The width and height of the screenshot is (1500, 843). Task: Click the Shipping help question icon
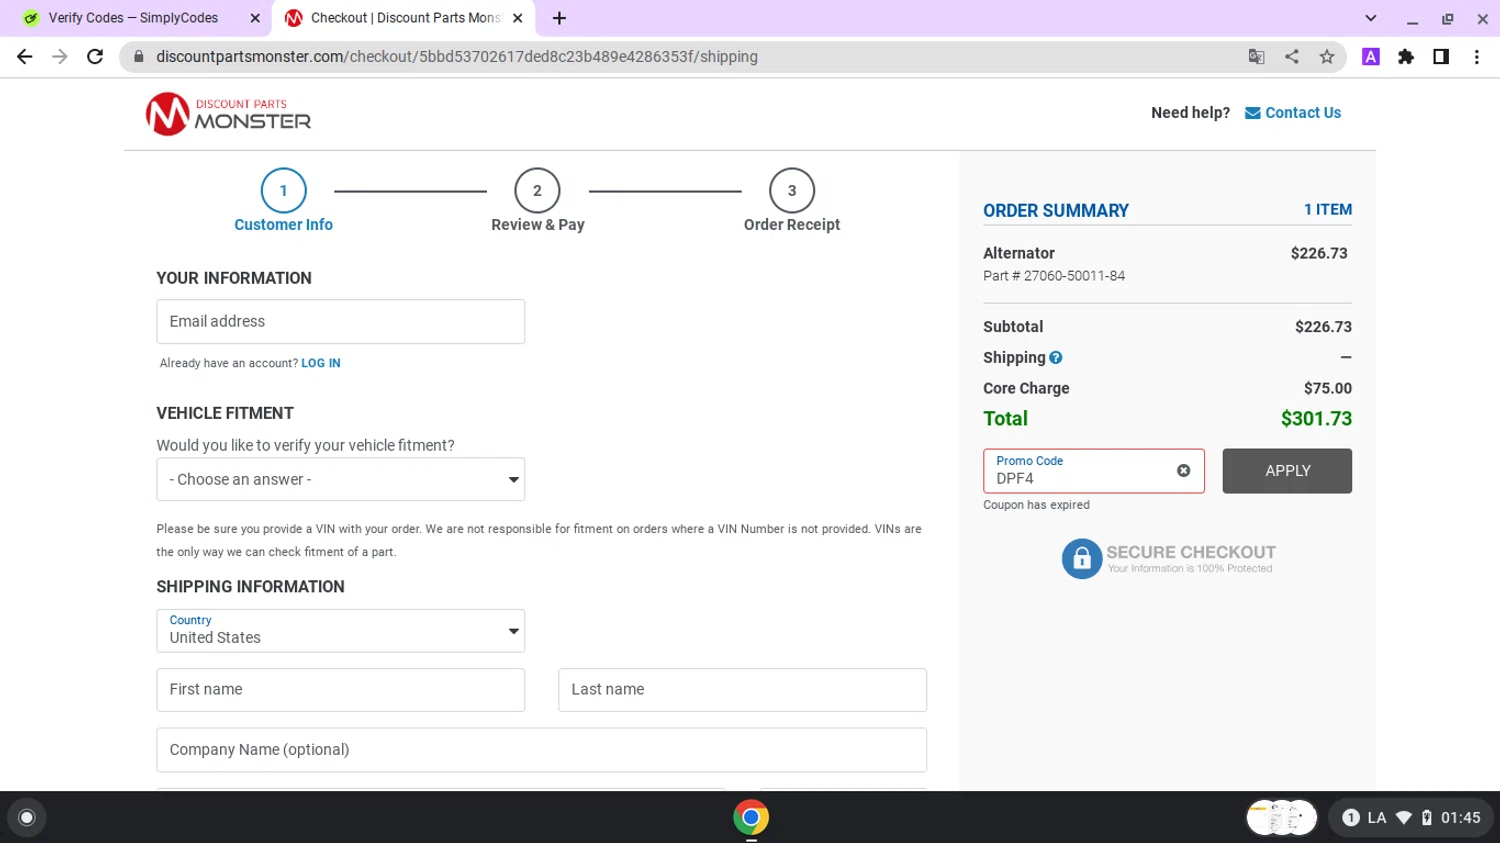(1056, 358)
